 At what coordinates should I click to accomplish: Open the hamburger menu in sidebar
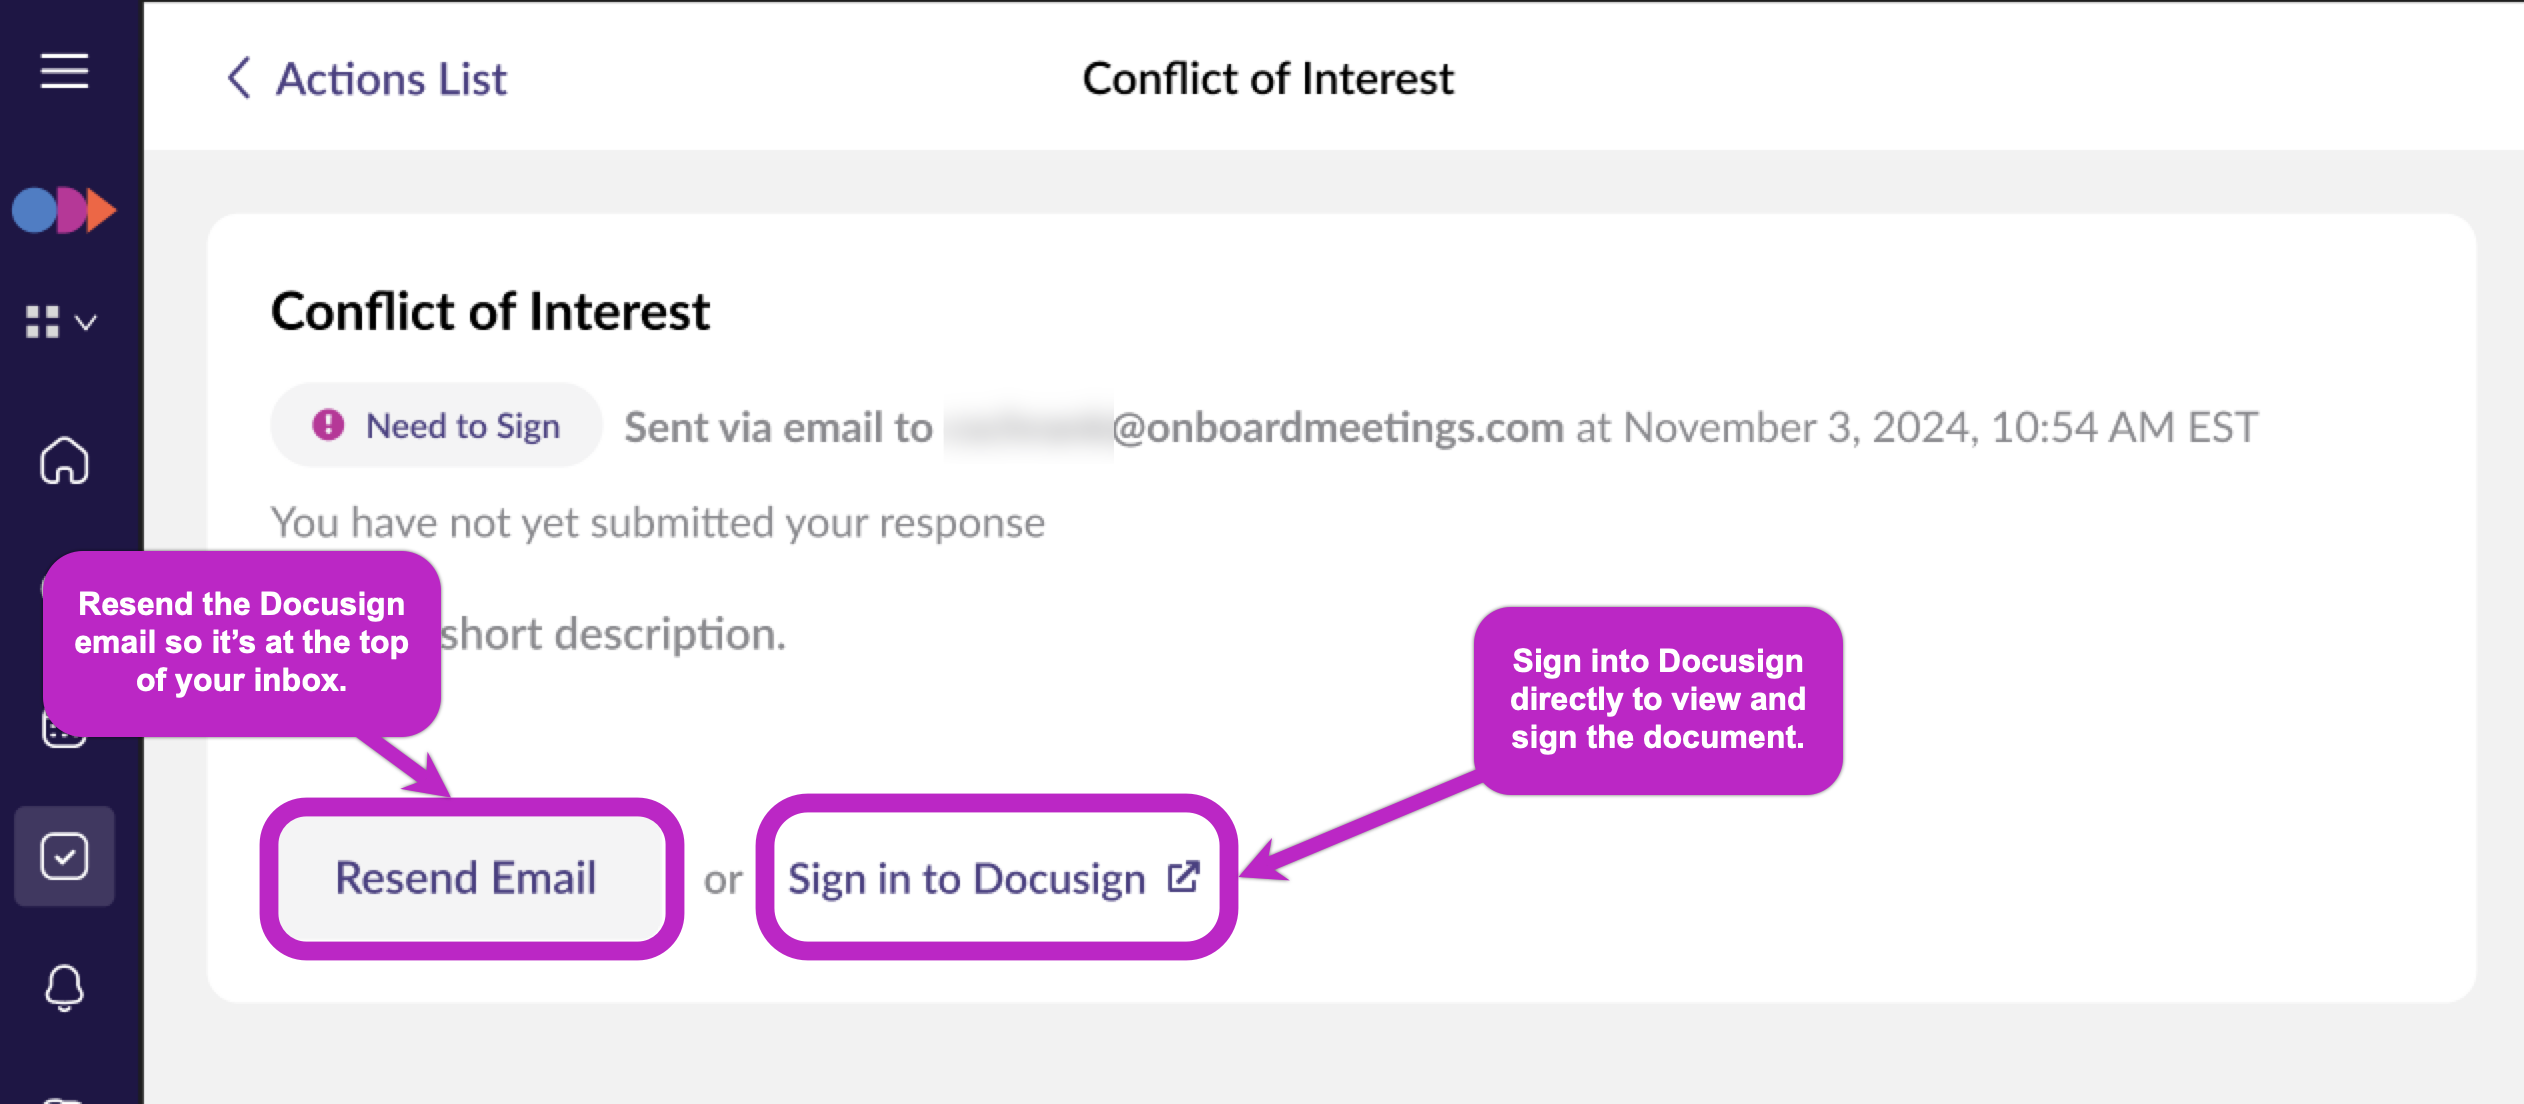pyautogui.click(x=64, y=71)
